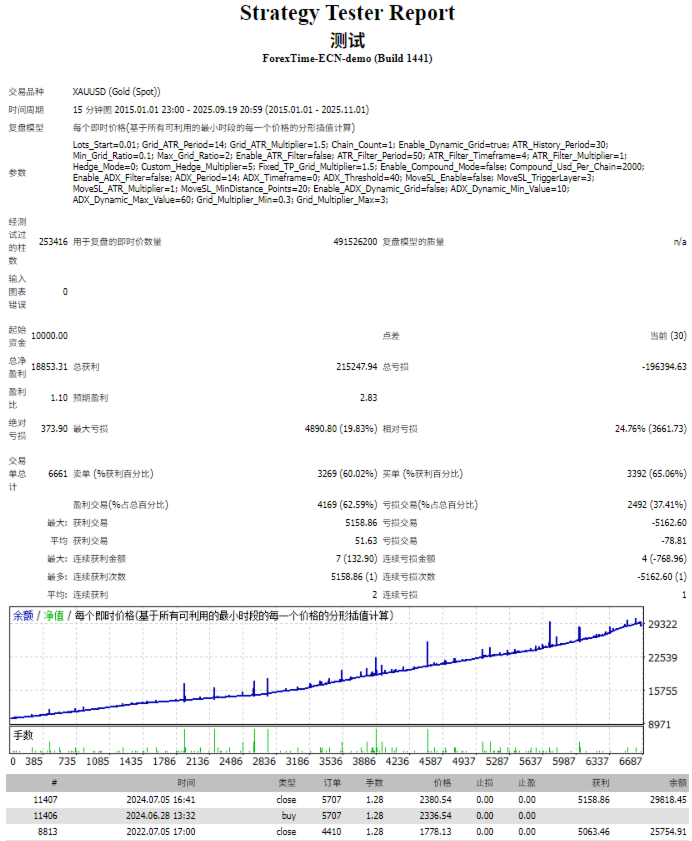Click the '买单 (%获利百分比)' label
Image resolution: width=692 pixels, height=841 pixels.
[x=422, y=474]
